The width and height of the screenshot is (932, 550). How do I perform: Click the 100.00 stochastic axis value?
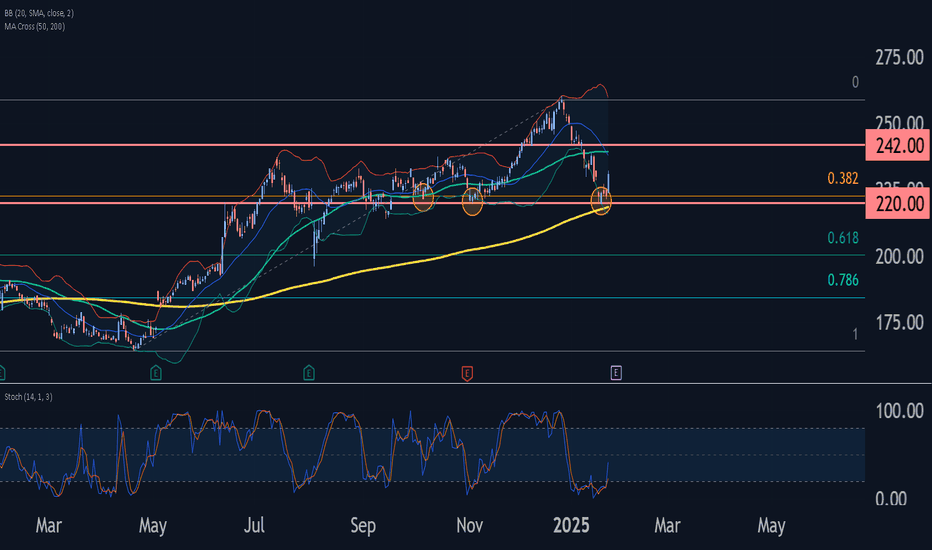click(x=899, y=411)
